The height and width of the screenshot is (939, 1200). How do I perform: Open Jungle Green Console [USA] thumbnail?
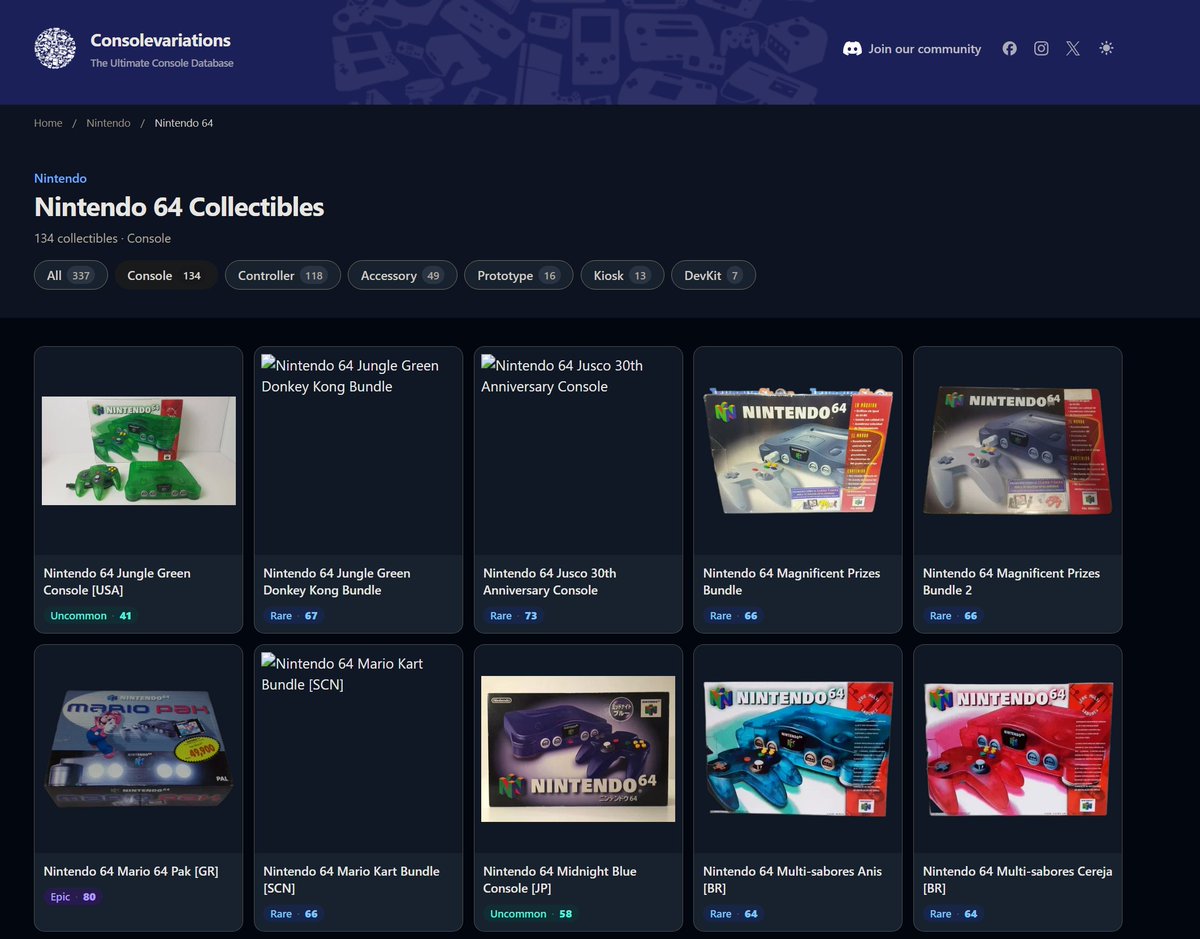[139, 451]
